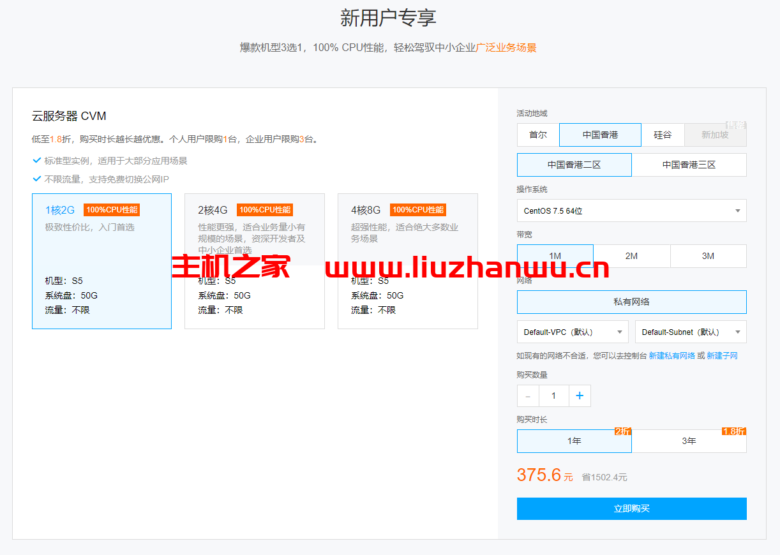Click the 375.6元 price text
Screen dimensions: 780x555
545,475
